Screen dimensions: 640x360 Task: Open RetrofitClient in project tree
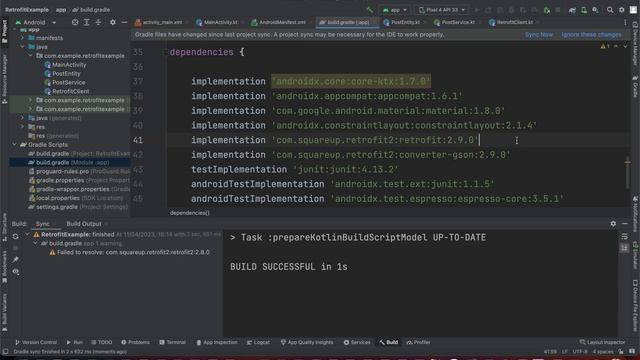click(67, 91)
